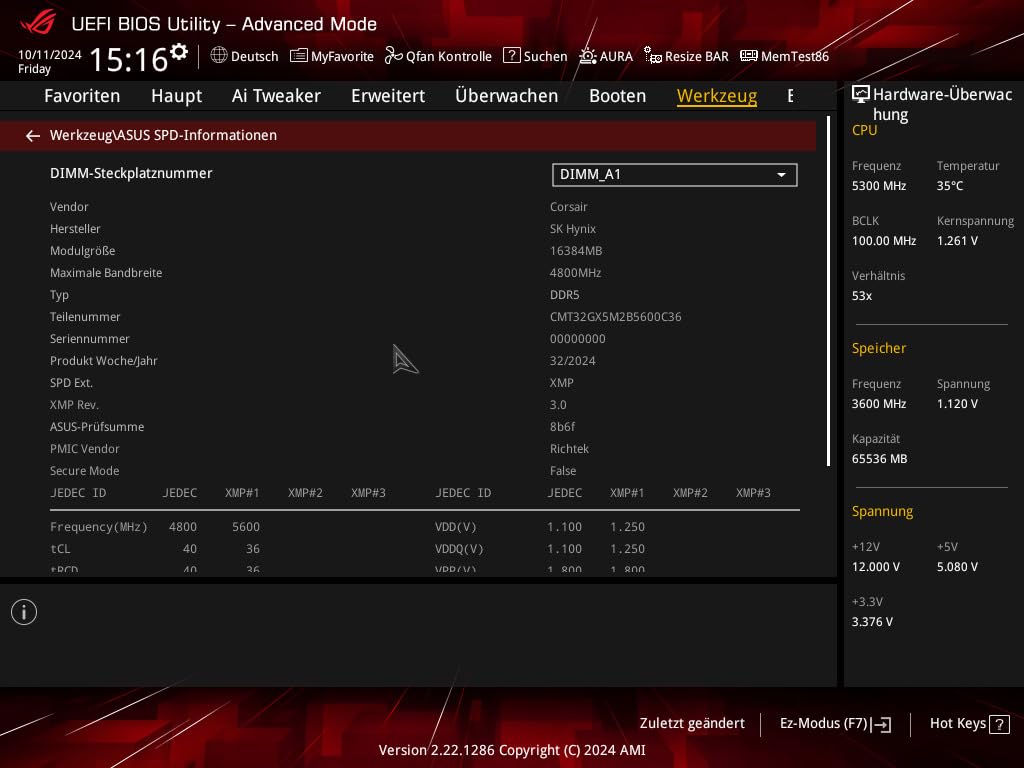
Task: Open the Ai Tweaker tab
Action: coord(276,95)
